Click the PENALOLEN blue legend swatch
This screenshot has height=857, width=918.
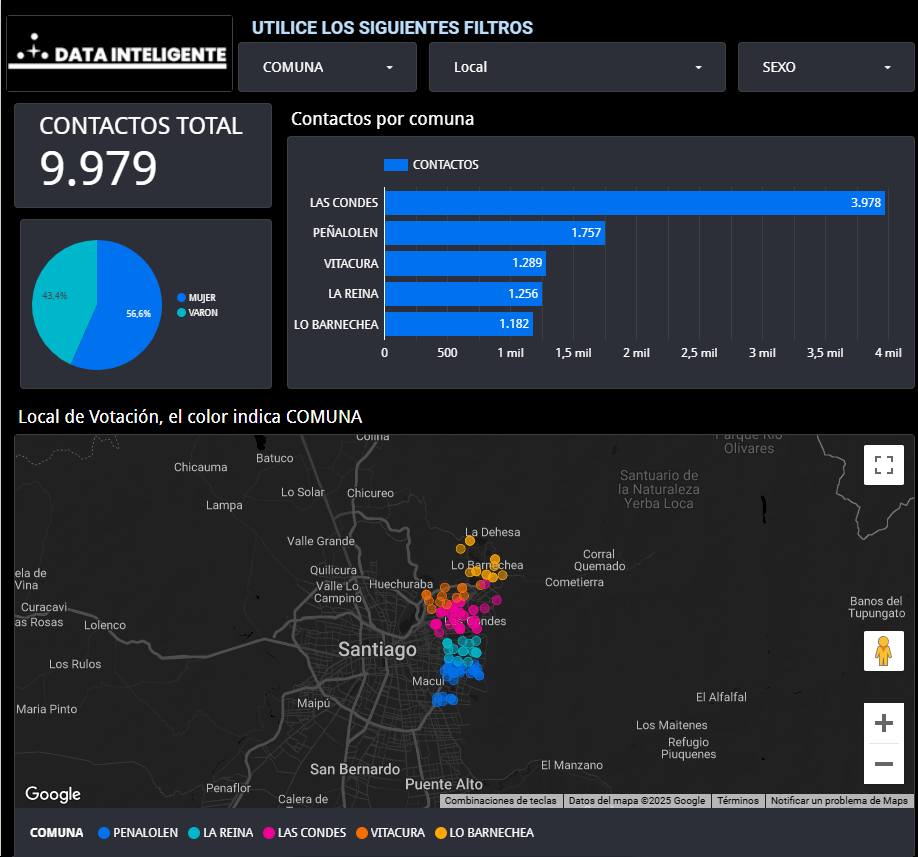(104, 833)
